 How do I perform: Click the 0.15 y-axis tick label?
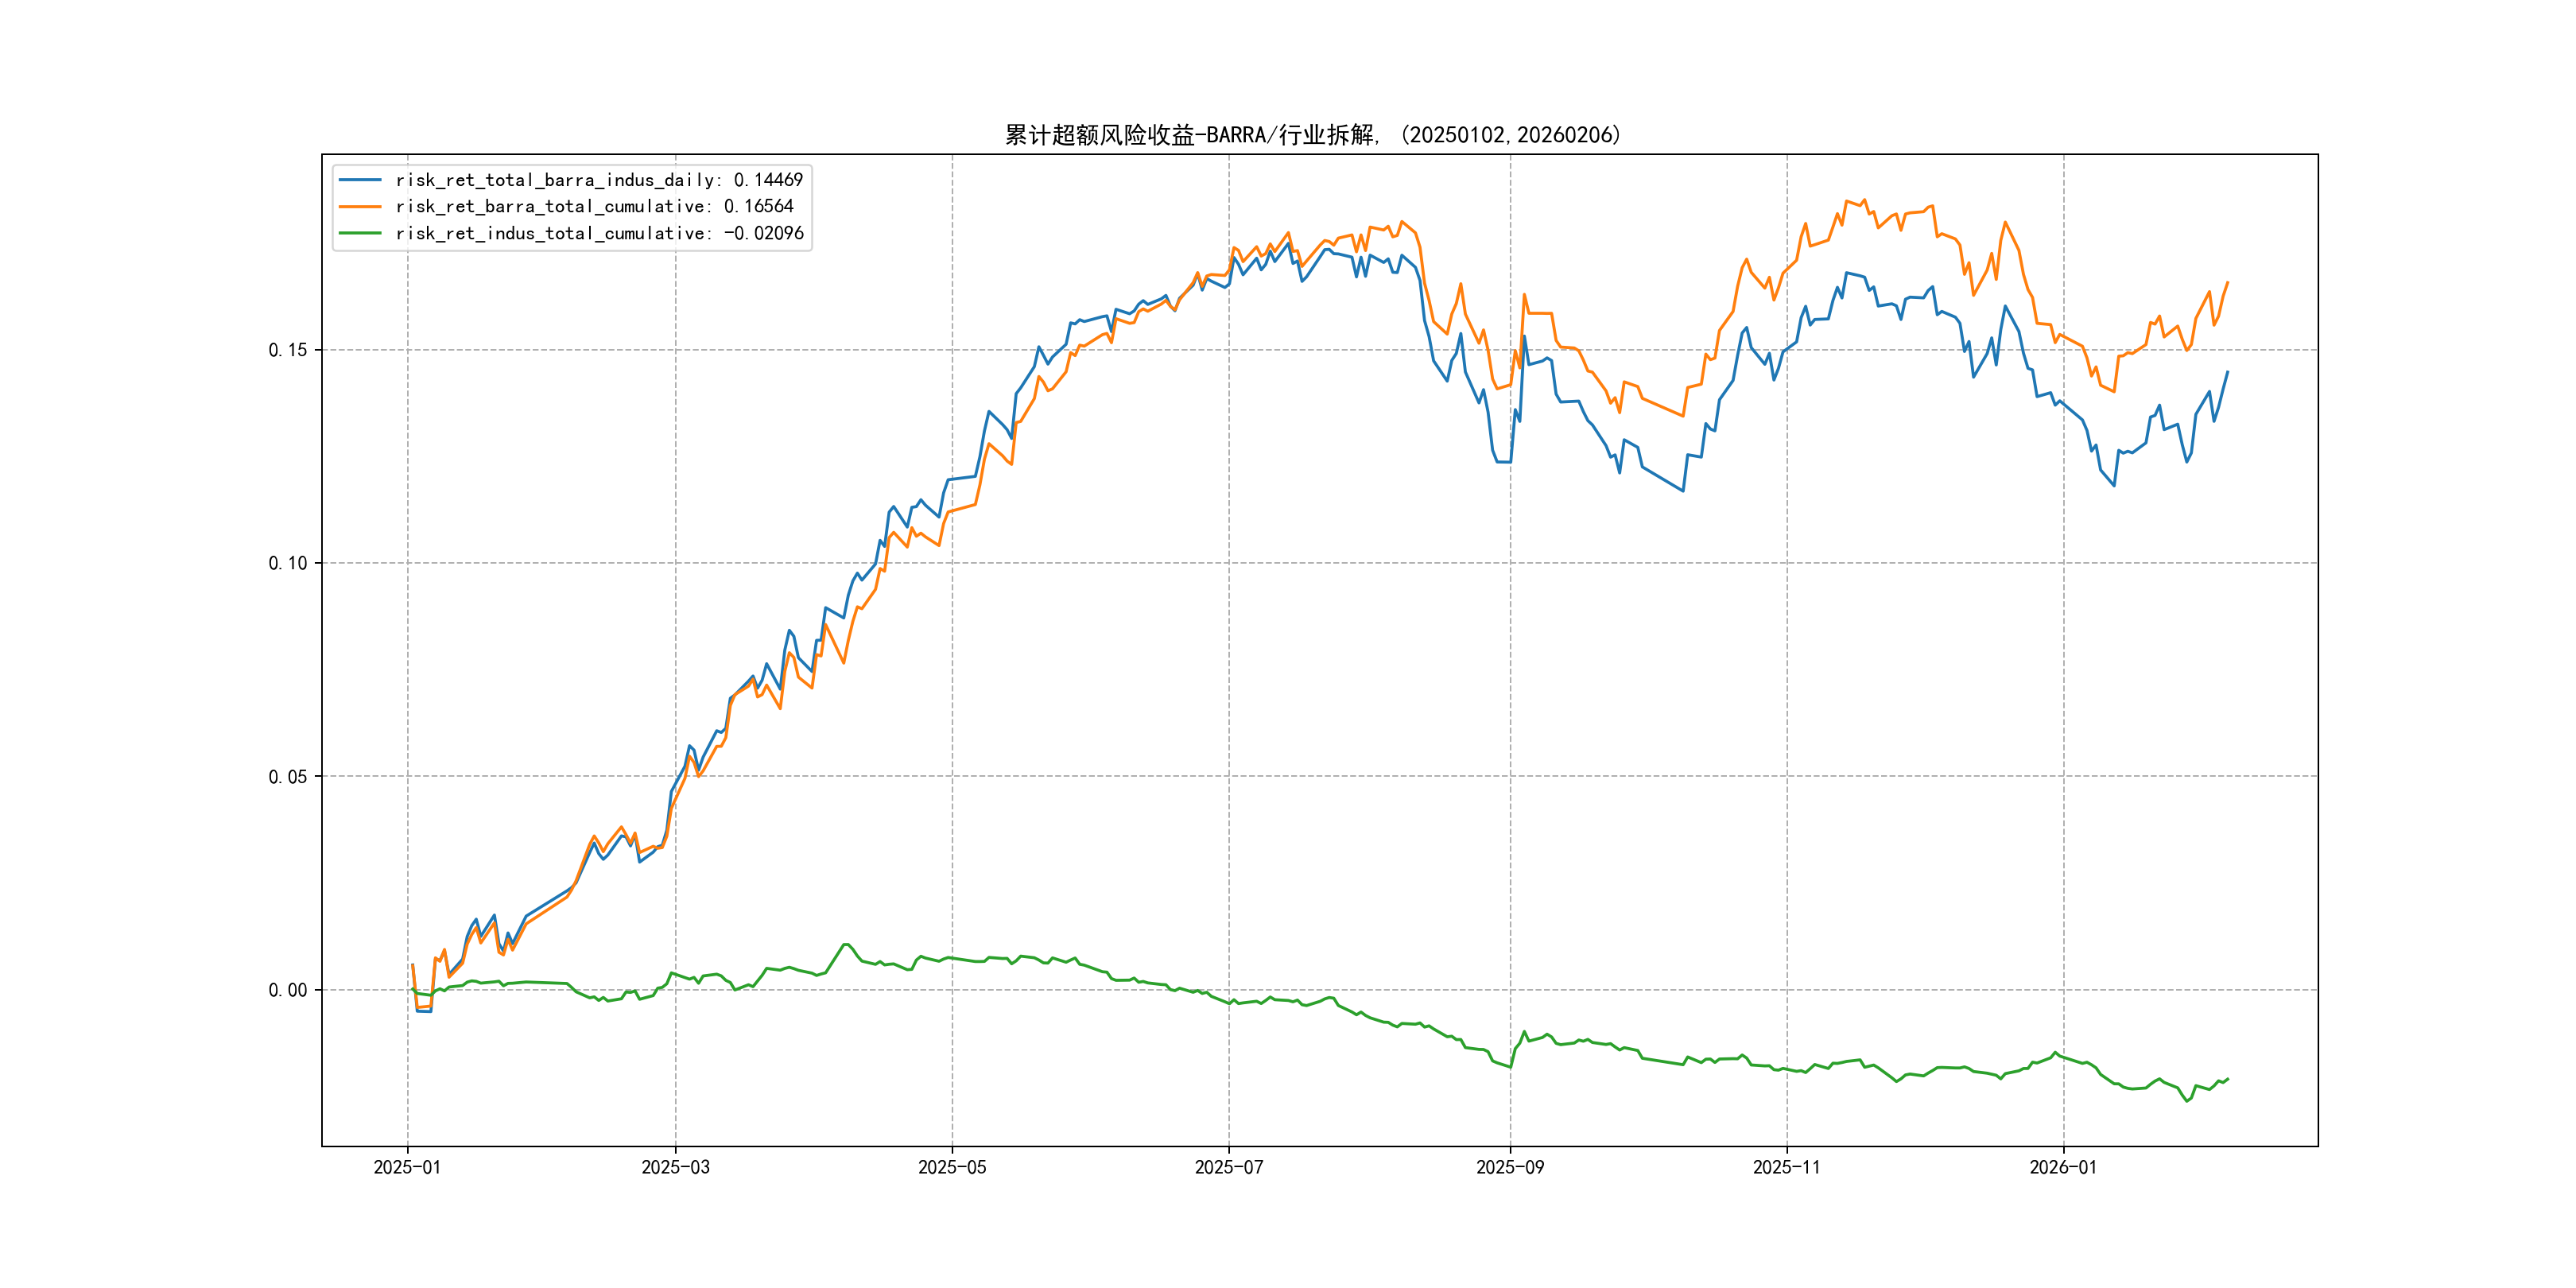[288, 350]
